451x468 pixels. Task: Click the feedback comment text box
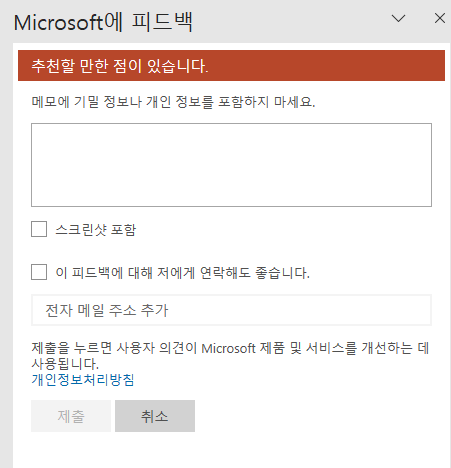pos(231,165)
